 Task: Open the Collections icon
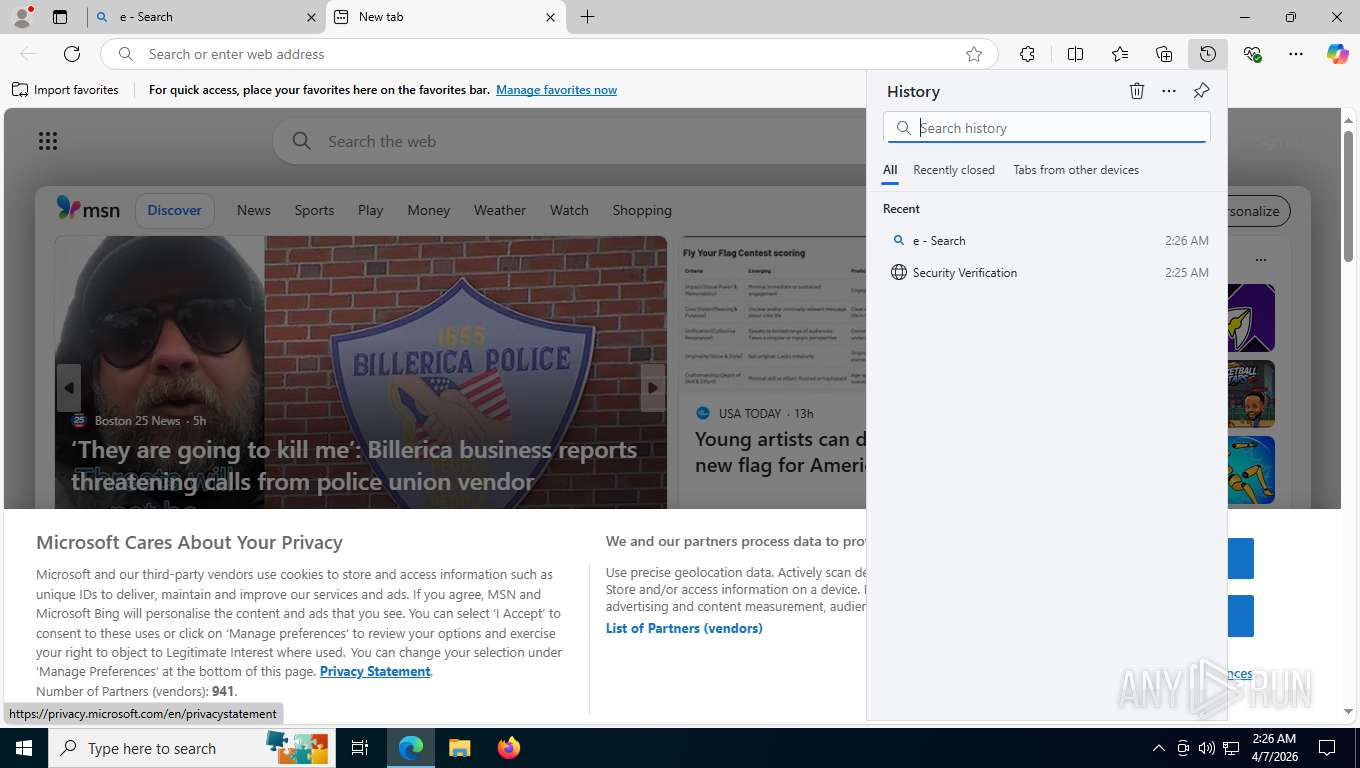pos(1164,54)
